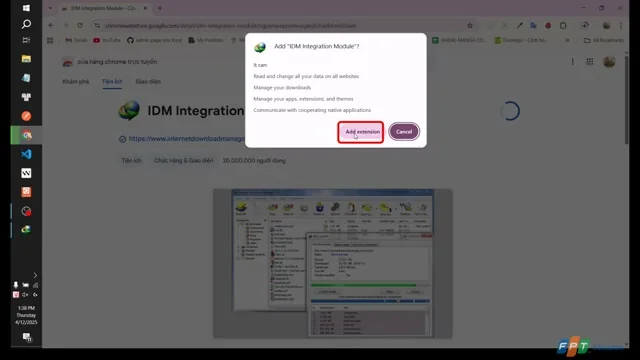Open Chrome tab search dropdown arrow
The height and width of the screenshot is (360, 640).
[x=50, y=8]
